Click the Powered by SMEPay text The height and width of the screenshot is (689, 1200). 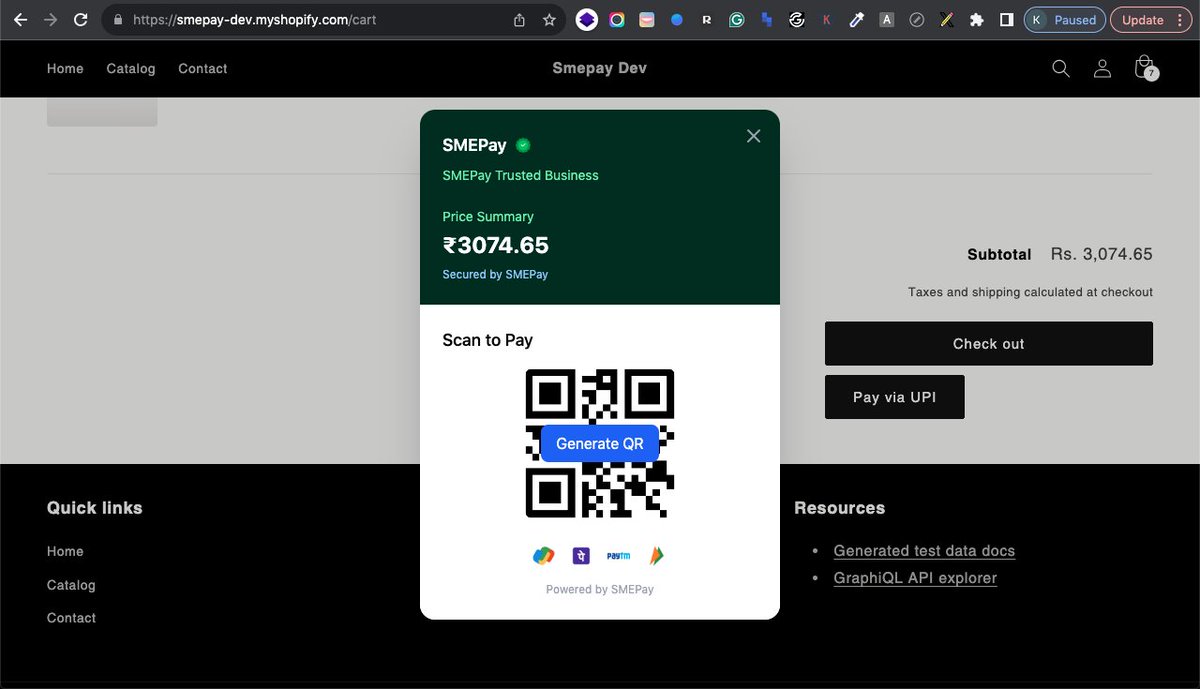[x=600, y=589]
